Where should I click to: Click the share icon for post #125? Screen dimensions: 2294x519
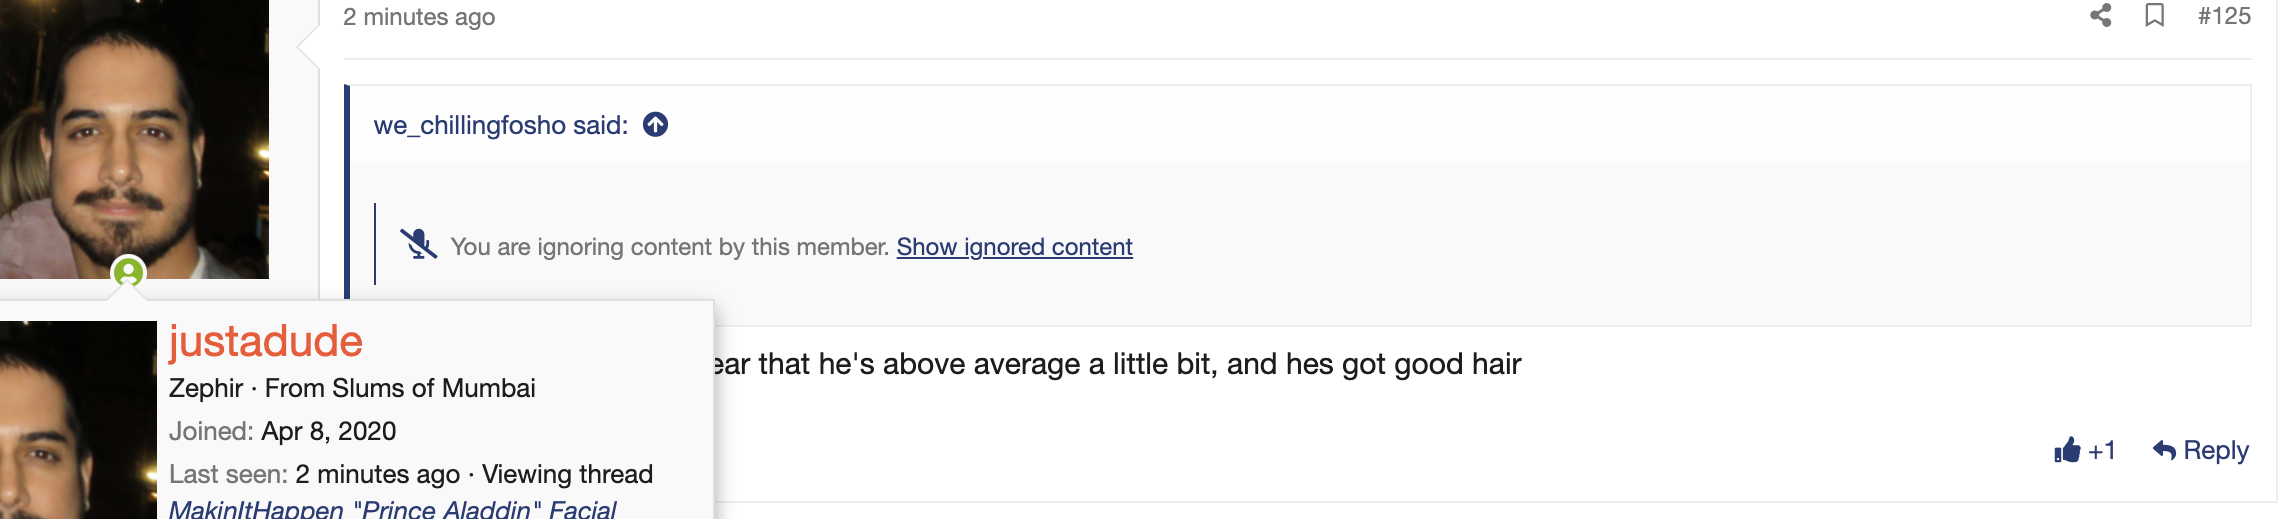[x=2100, y=16]
